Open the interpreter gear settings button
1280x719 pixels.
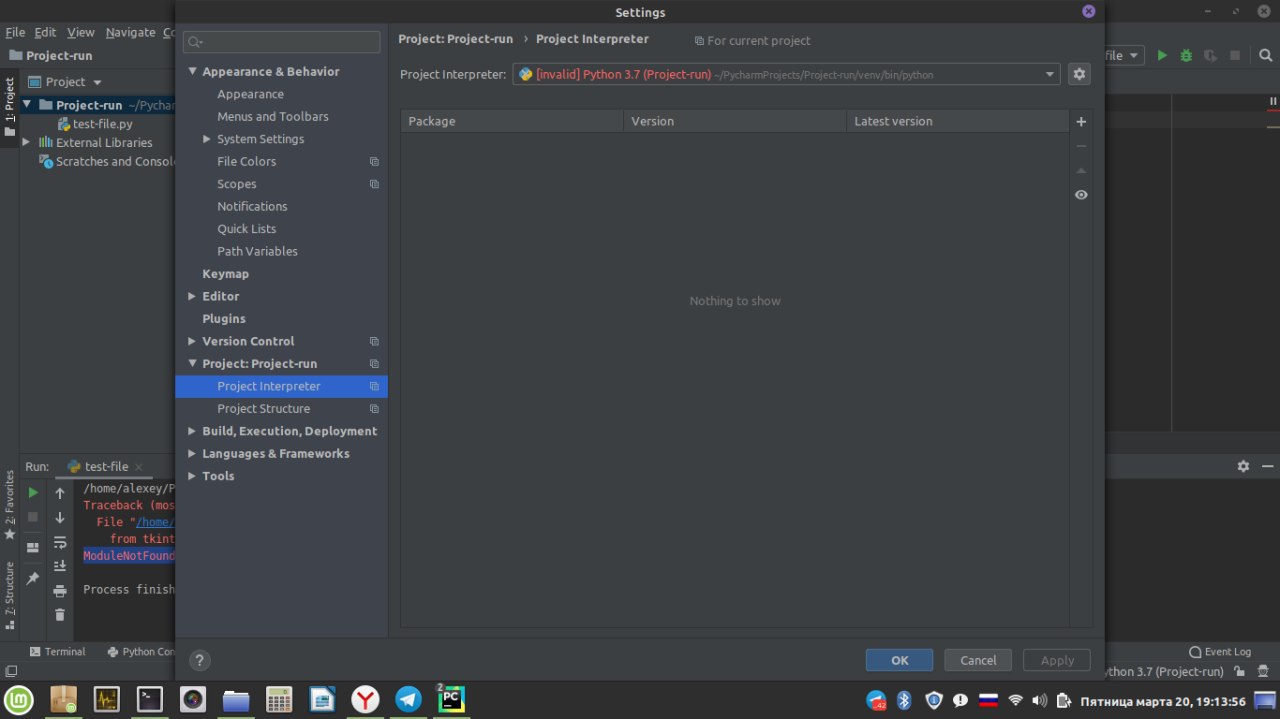[1079, 74]
